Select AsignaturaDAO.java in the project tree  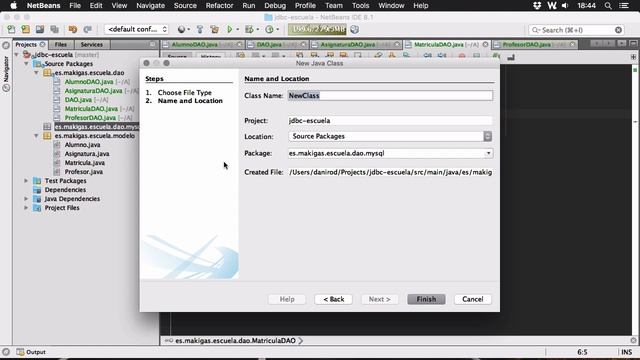point(93,91)
